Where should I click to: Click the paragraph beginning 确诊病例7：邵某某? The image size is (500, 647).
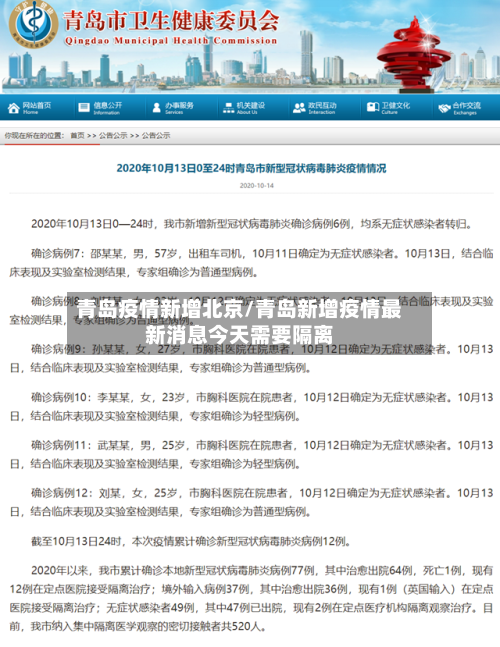251,263
